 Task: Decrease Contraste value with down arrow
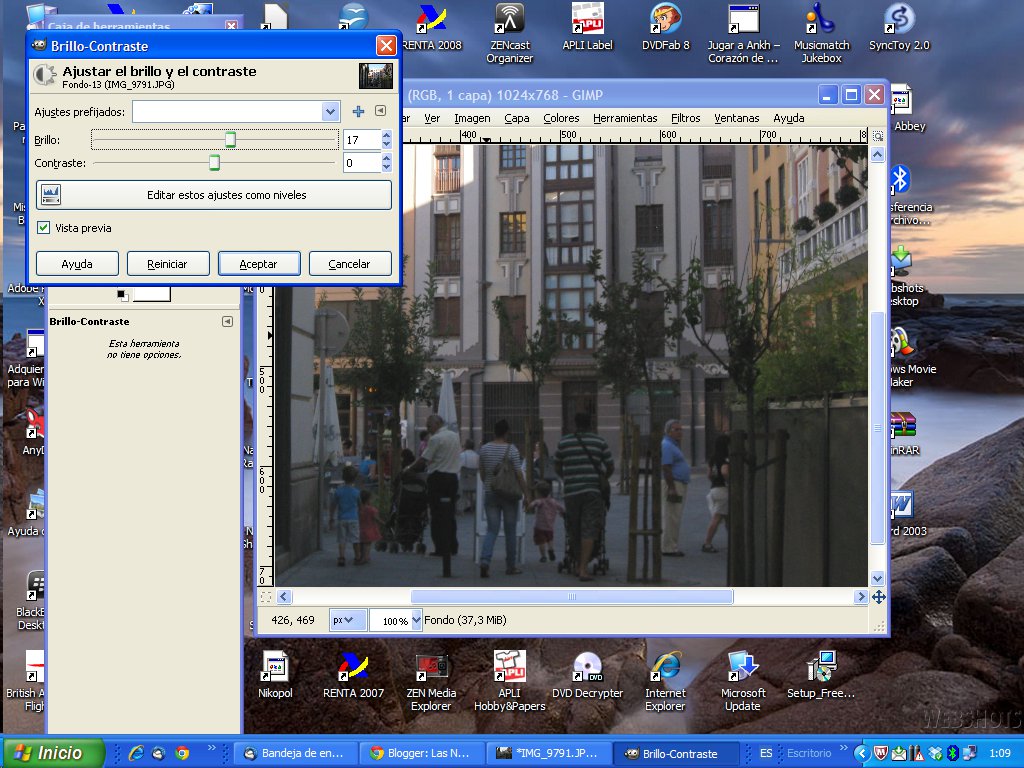pyautogui.click(x=387, y=168)
